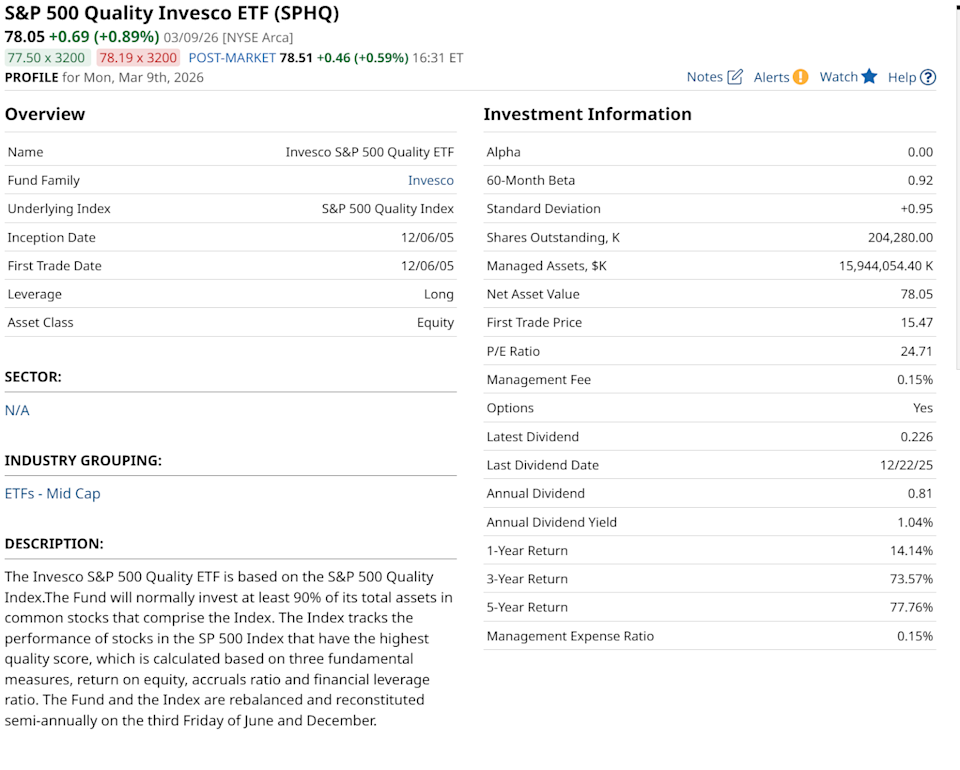This screenshot has width=960, height=770.
Task: Click the Management Expense Ratio row label
Action: pyautogui.click(x=570, y=636)
